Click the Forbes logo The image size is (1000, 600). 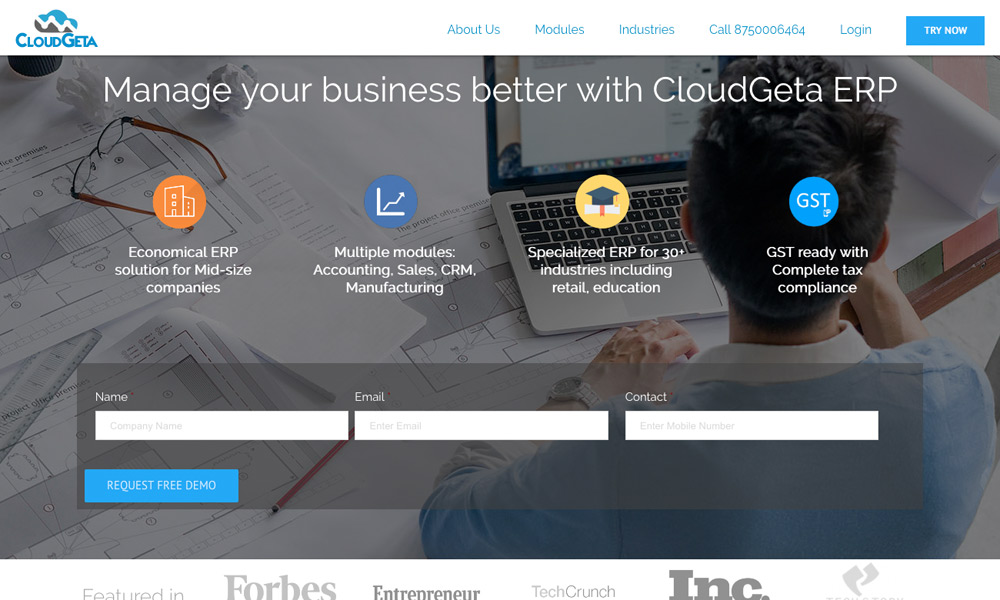[x=280, y=587]
